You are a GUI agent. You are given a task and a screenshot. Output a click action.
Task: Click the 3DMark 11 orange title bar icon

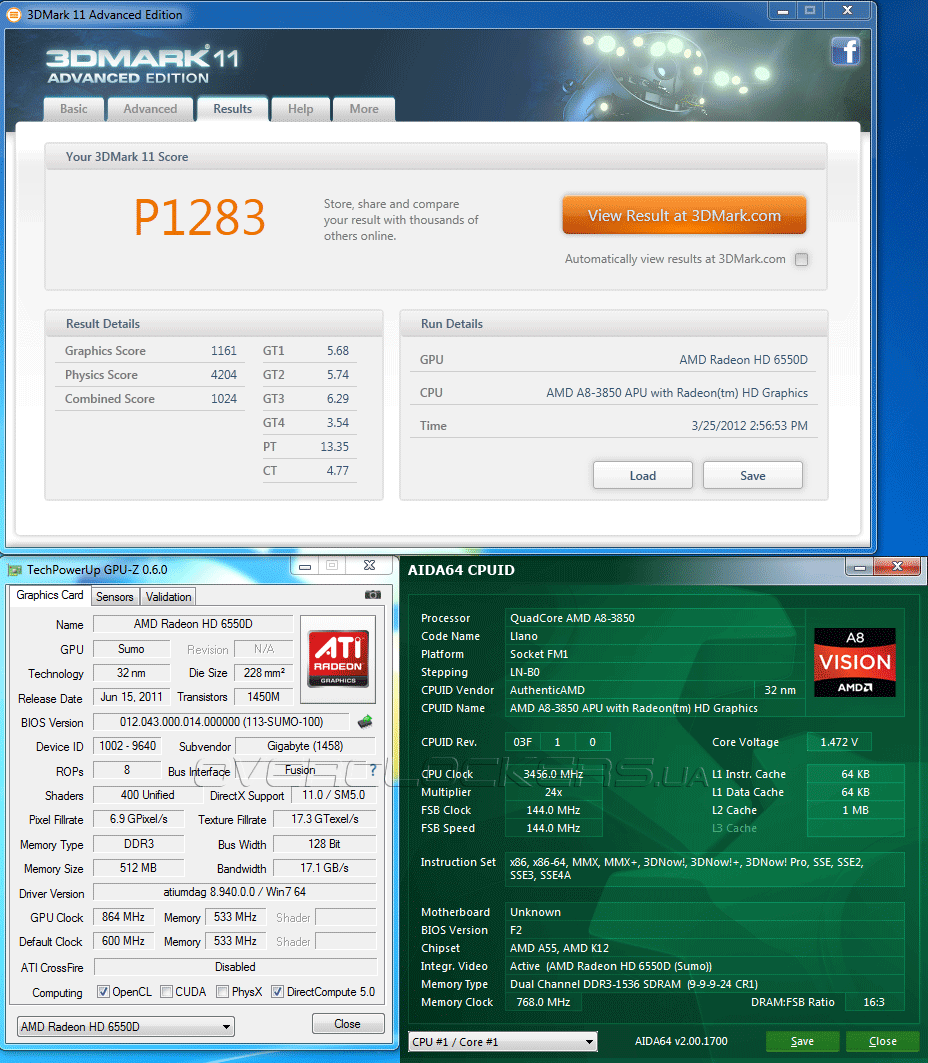point(14,14)
